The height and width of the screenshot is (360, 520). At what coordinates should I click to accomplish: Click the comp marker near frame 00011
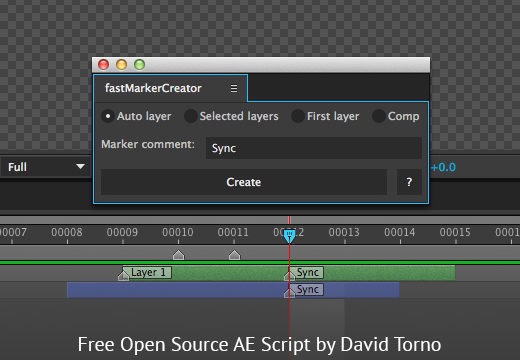[234, 254]
